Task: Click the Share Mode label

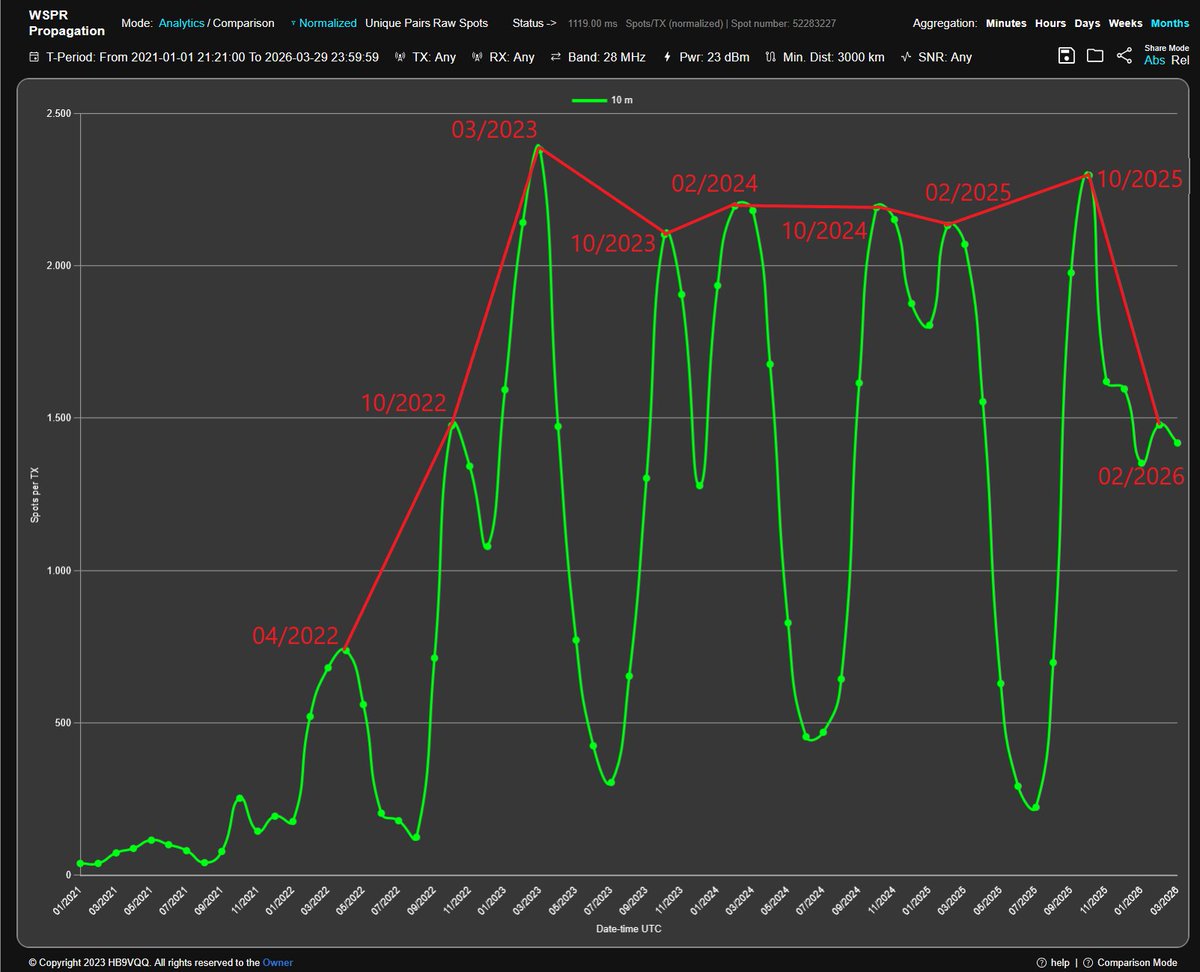Action: click(x=1167, y=47)
